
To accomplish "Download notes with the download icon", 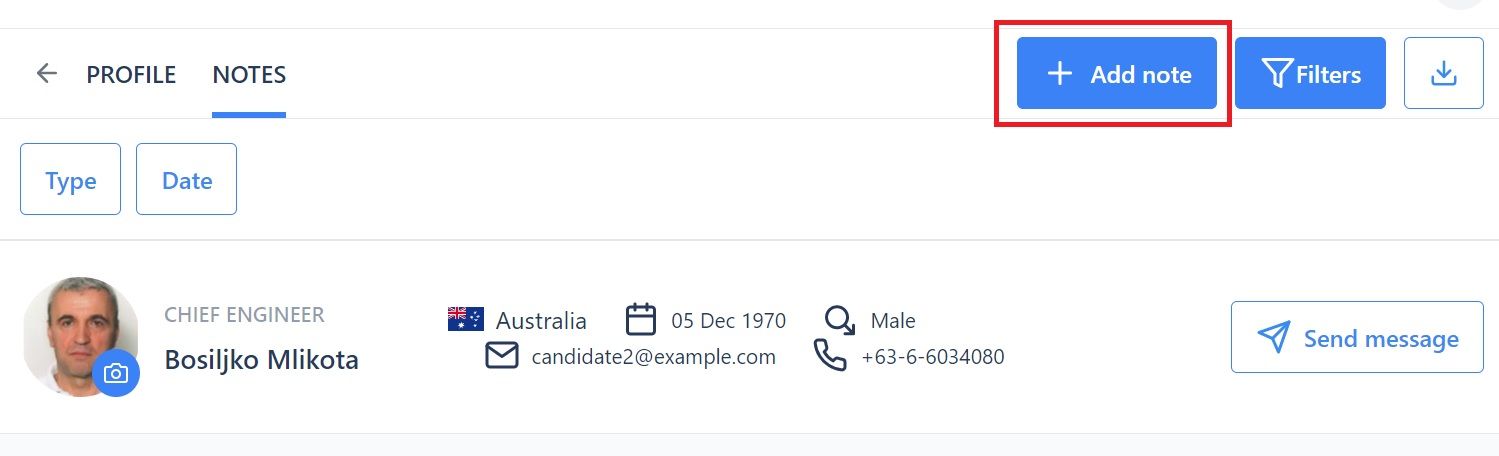I will click(x=1443, y=73).
